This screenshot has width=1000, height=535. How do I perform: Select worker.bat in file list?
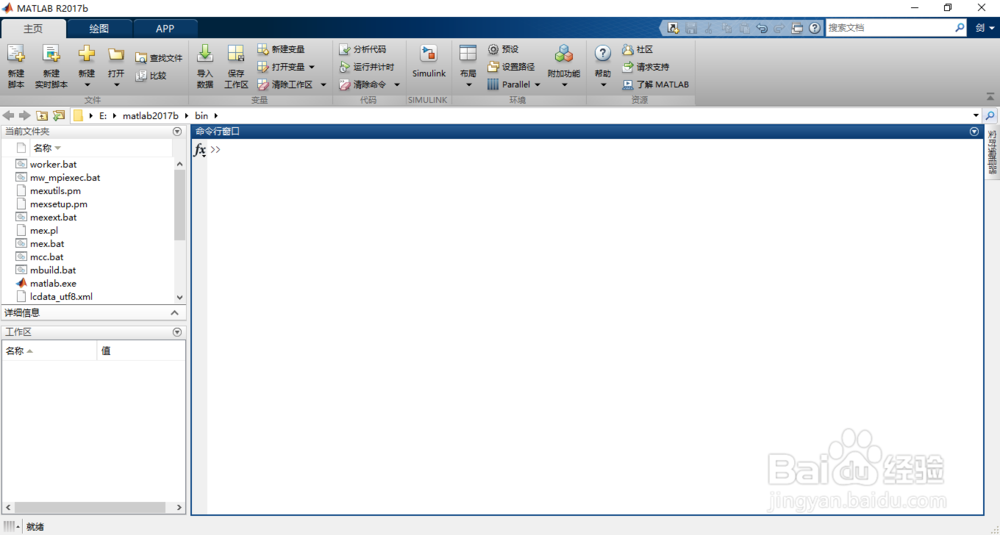coord(53,164)
